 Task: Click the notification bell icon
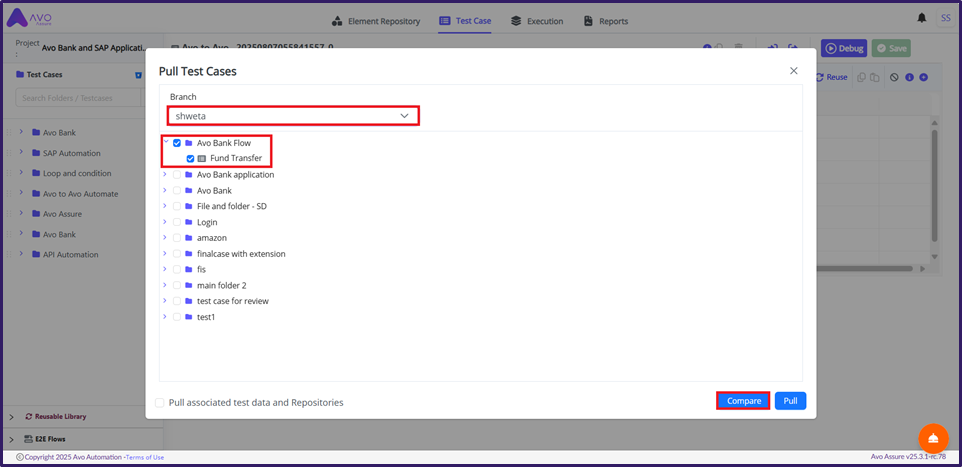(x=921, y=18)
